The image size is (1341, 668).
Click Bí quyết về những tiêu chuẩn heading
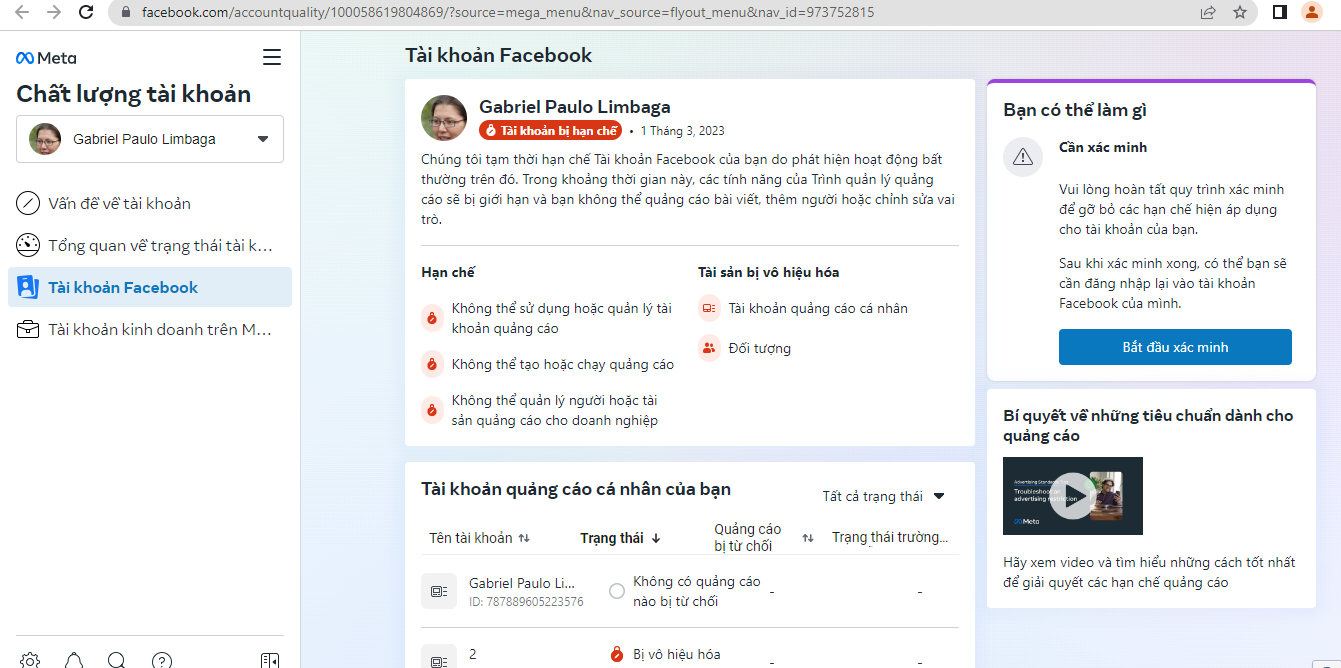[x=1148, y=425]
